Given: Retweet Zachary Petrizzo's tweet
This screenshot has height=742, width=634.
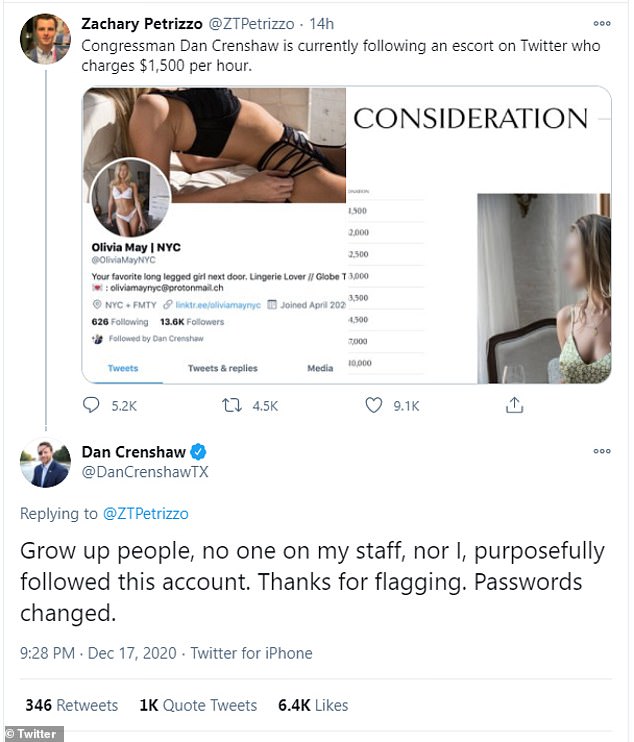Looking at the screenshot, I should (x=232, y=405).
